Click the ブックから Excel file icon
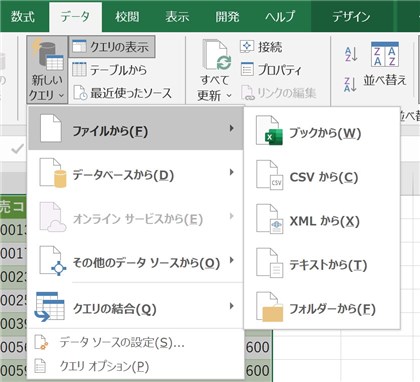The width and height of the screenshot is (420, 382). pyautogui.click(x=269, y=130)
